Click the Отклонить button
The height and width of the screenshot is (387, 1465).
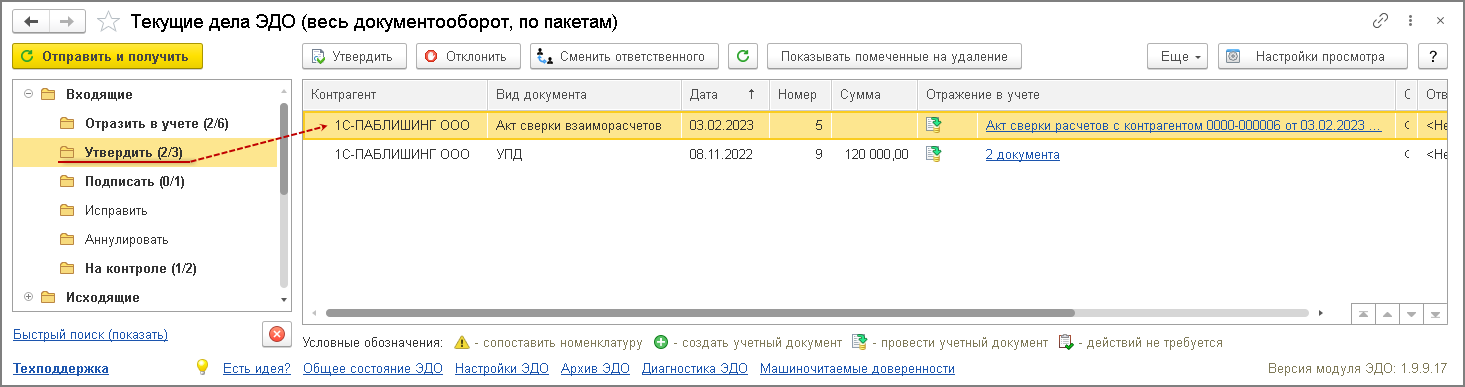click(x=468, y=57)
